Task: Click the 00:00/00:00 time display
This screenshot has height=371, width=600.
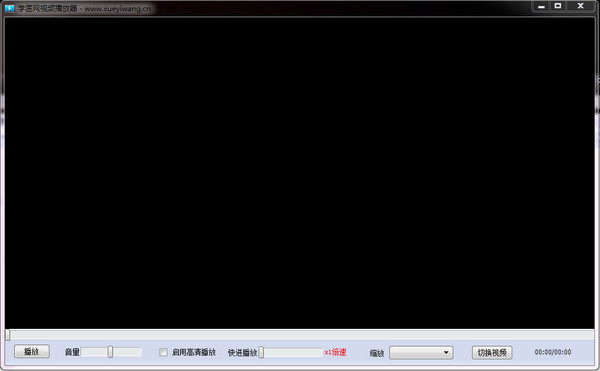Action: [x=553, y=352]
